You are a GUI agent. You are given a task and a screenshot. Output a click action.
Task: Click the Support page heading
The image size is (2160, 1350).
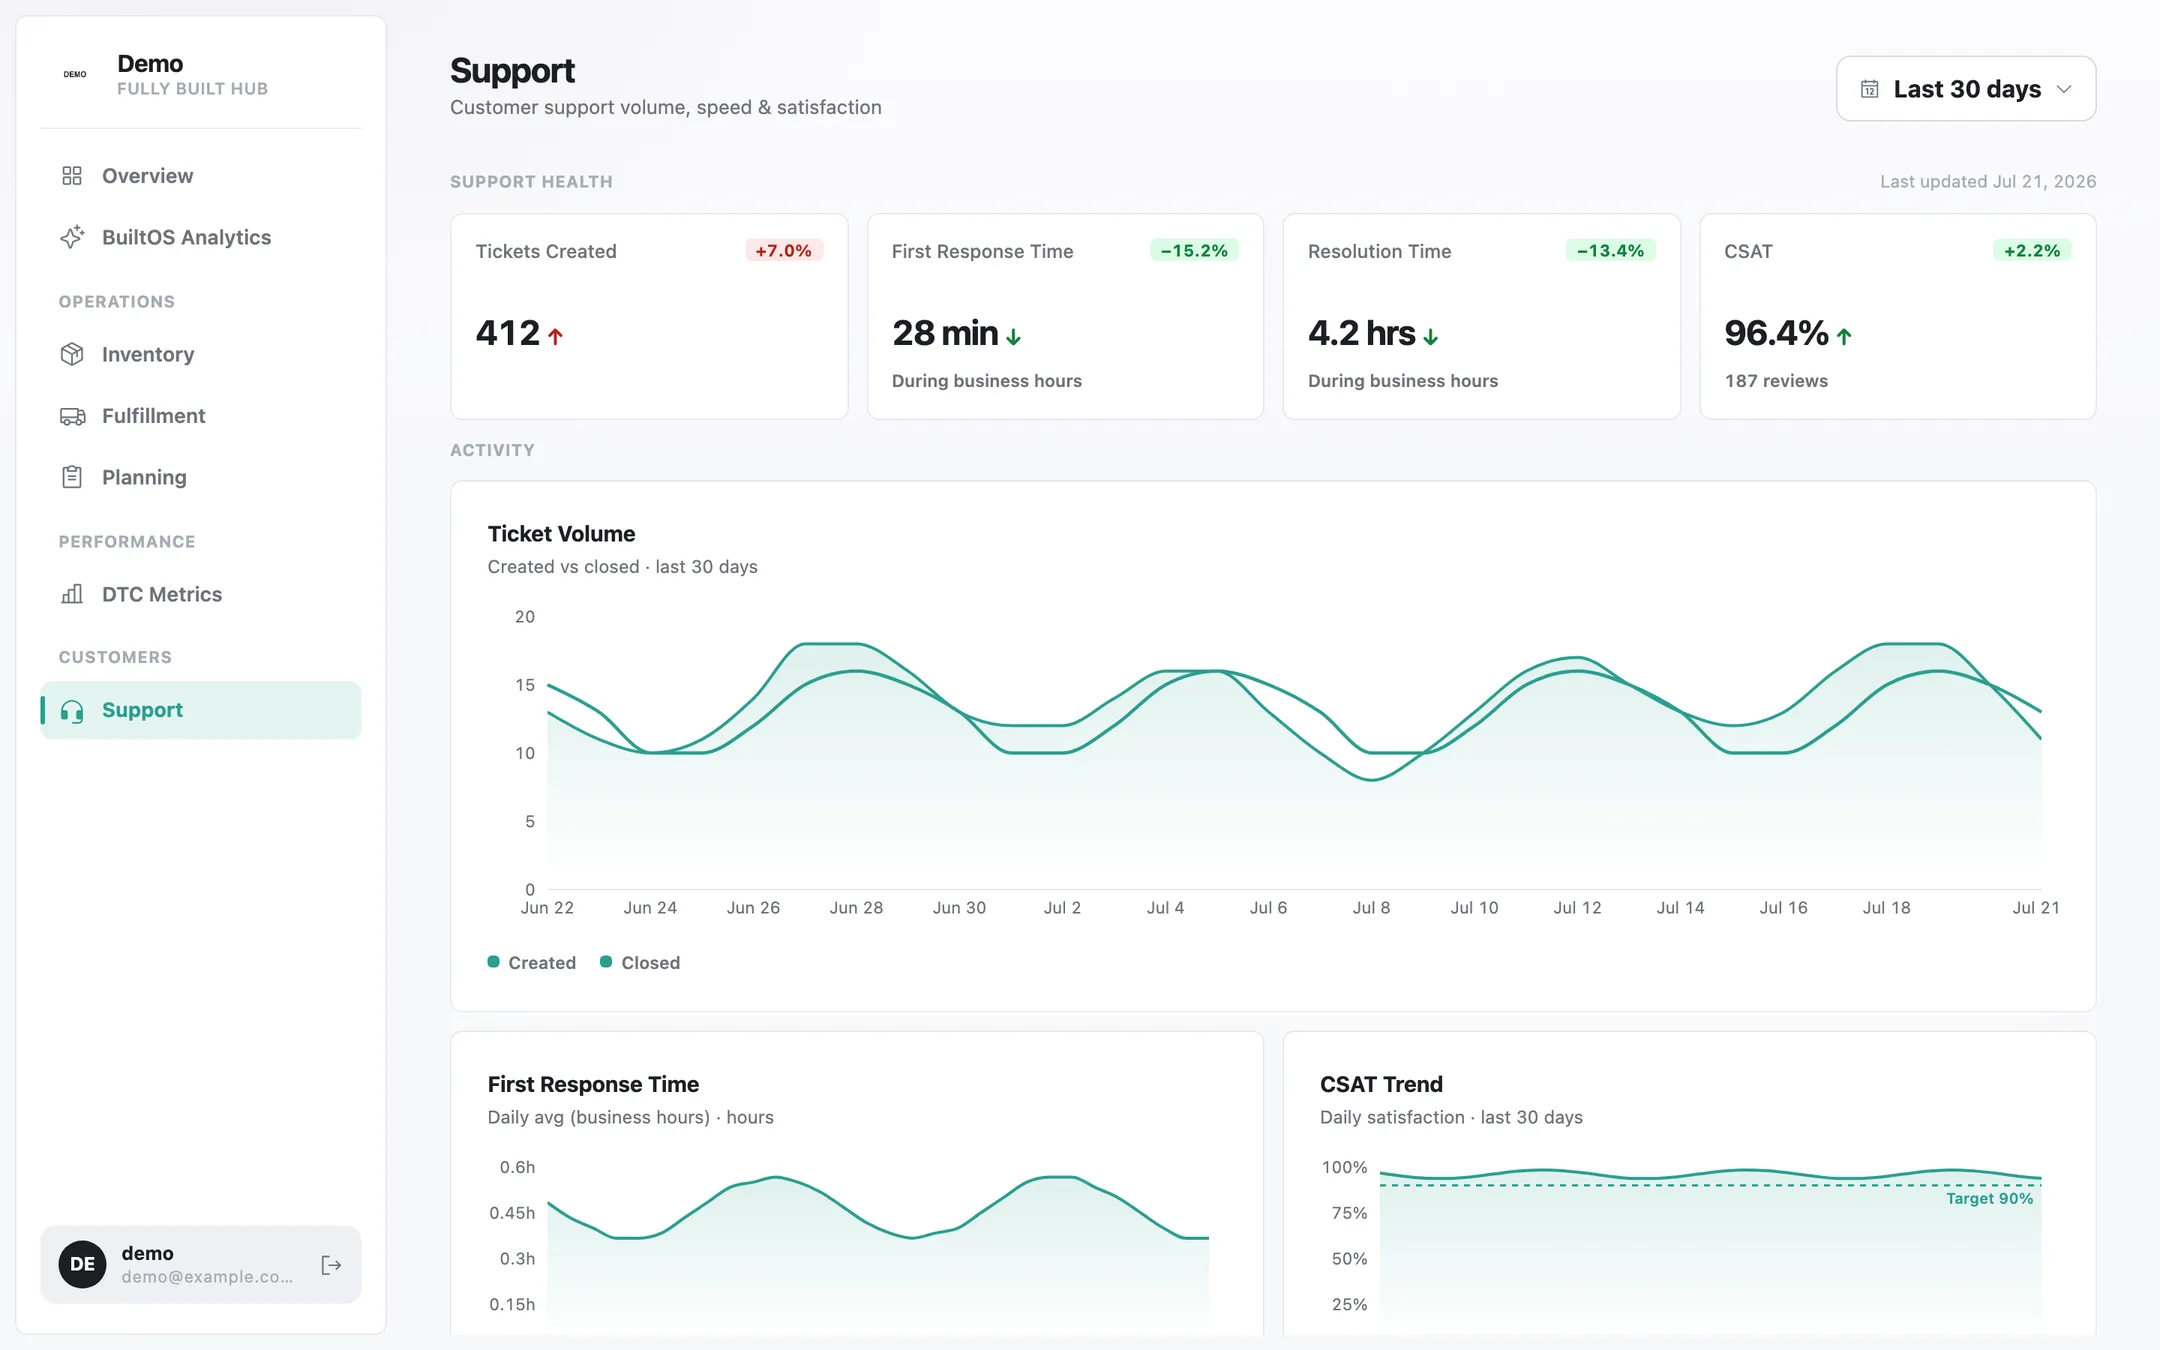(512, 71)
